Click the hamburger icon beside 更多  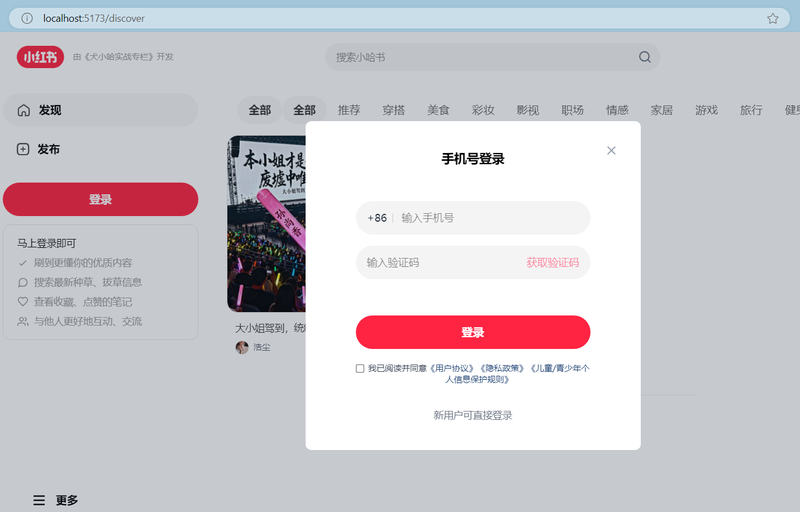pyautogui.click(x=39, y=500)
